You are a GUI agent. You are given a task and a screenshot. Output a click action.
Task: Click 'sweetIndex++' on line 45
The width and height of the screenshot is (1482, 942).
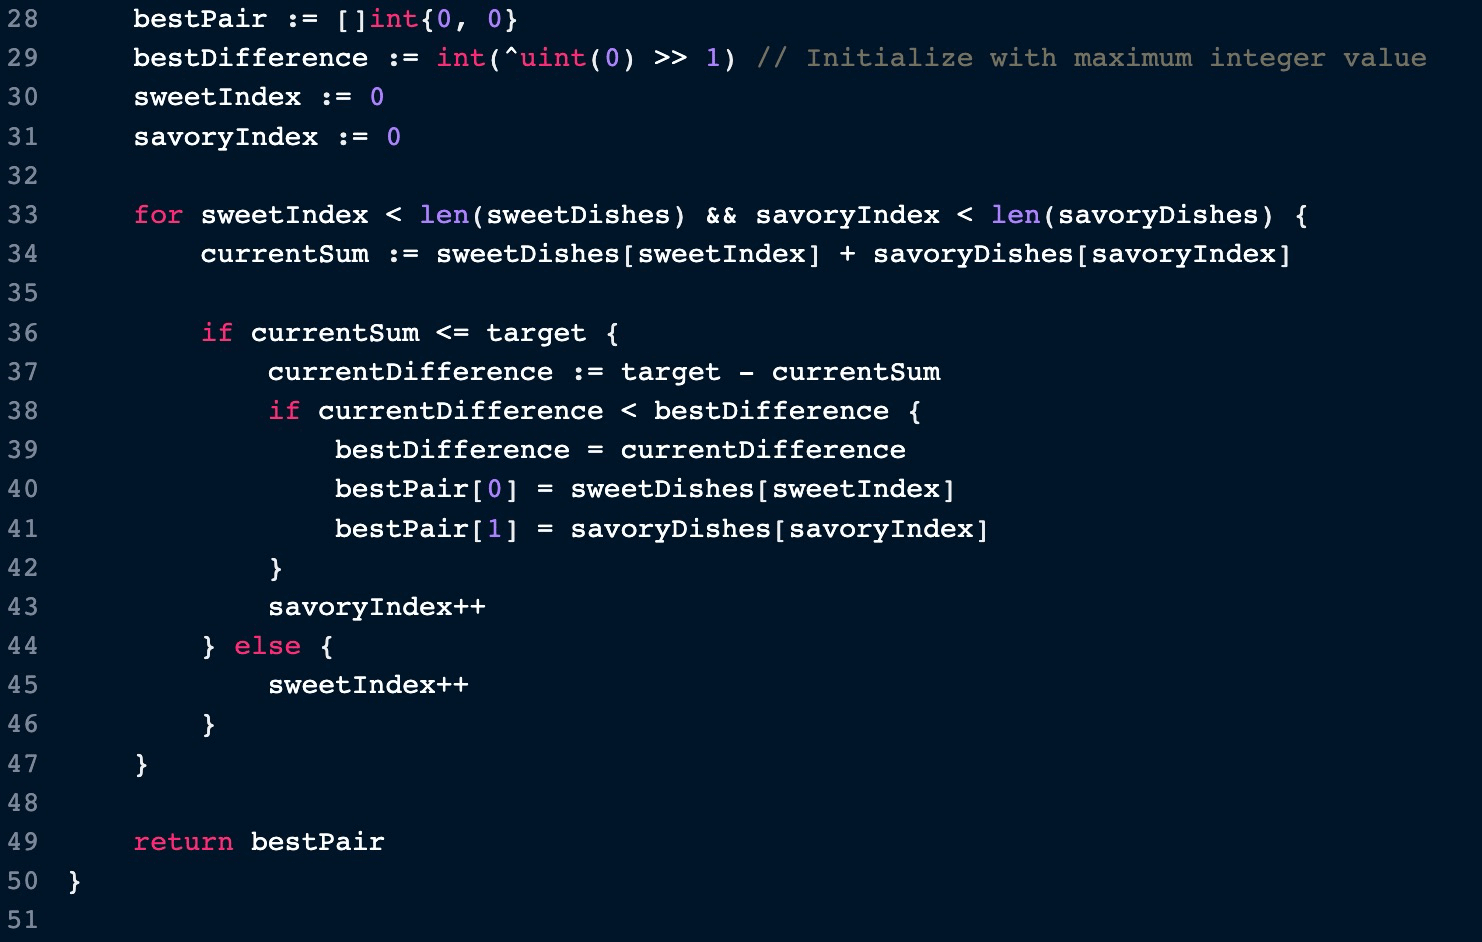[x=368, y=685]
